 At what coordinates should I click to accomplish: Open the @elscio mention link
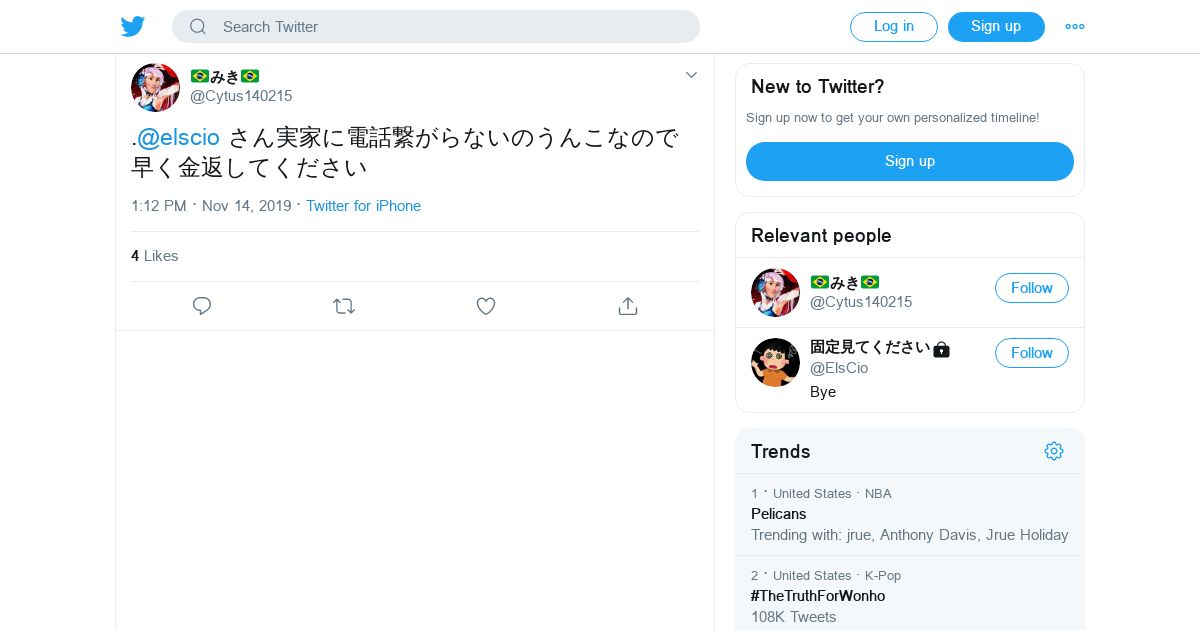point(178,138)
